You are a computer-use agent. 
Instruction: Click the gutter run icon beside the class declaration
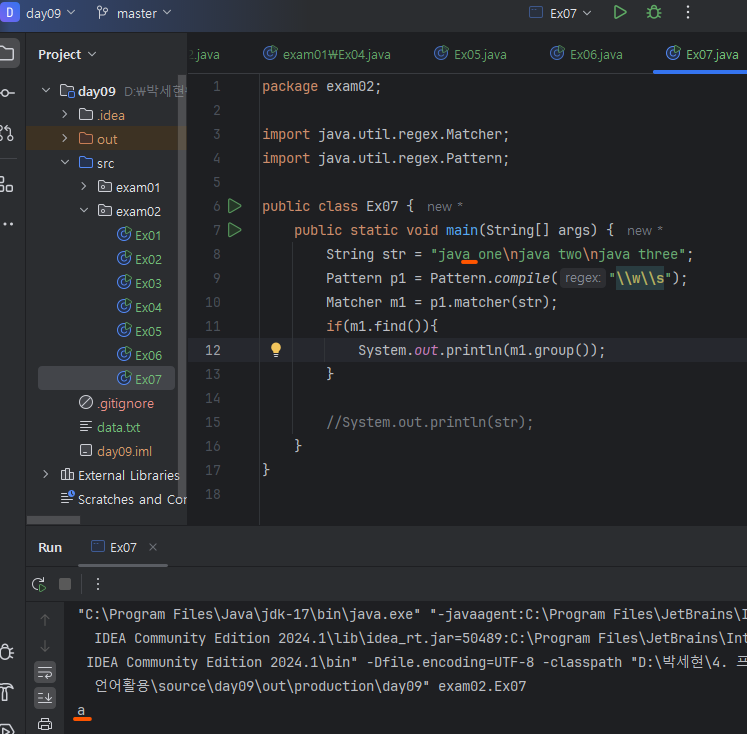tap(235, 206)
